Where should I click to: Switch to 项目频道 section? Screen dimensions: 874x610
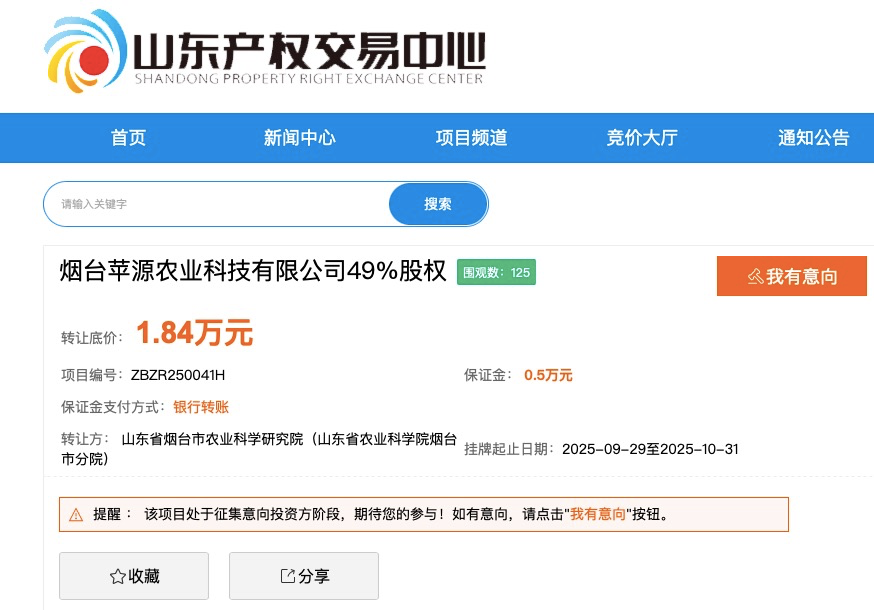pos(470,137)
